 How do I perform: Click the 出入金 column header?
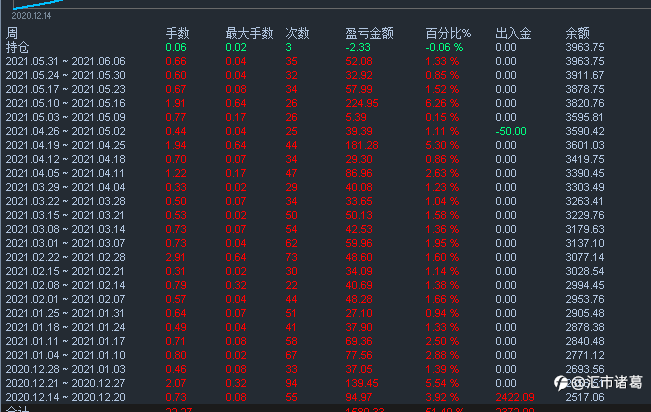coord(513,34)
